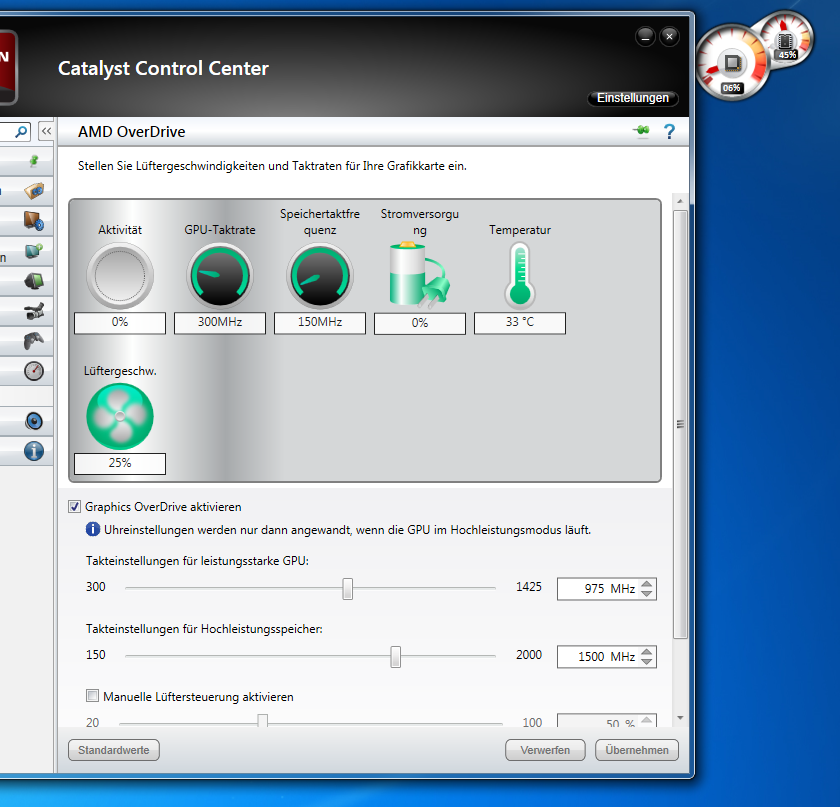The image size is (840, 807).
Task: Click the 33 °C temperature value
Action: click(520, 323)
